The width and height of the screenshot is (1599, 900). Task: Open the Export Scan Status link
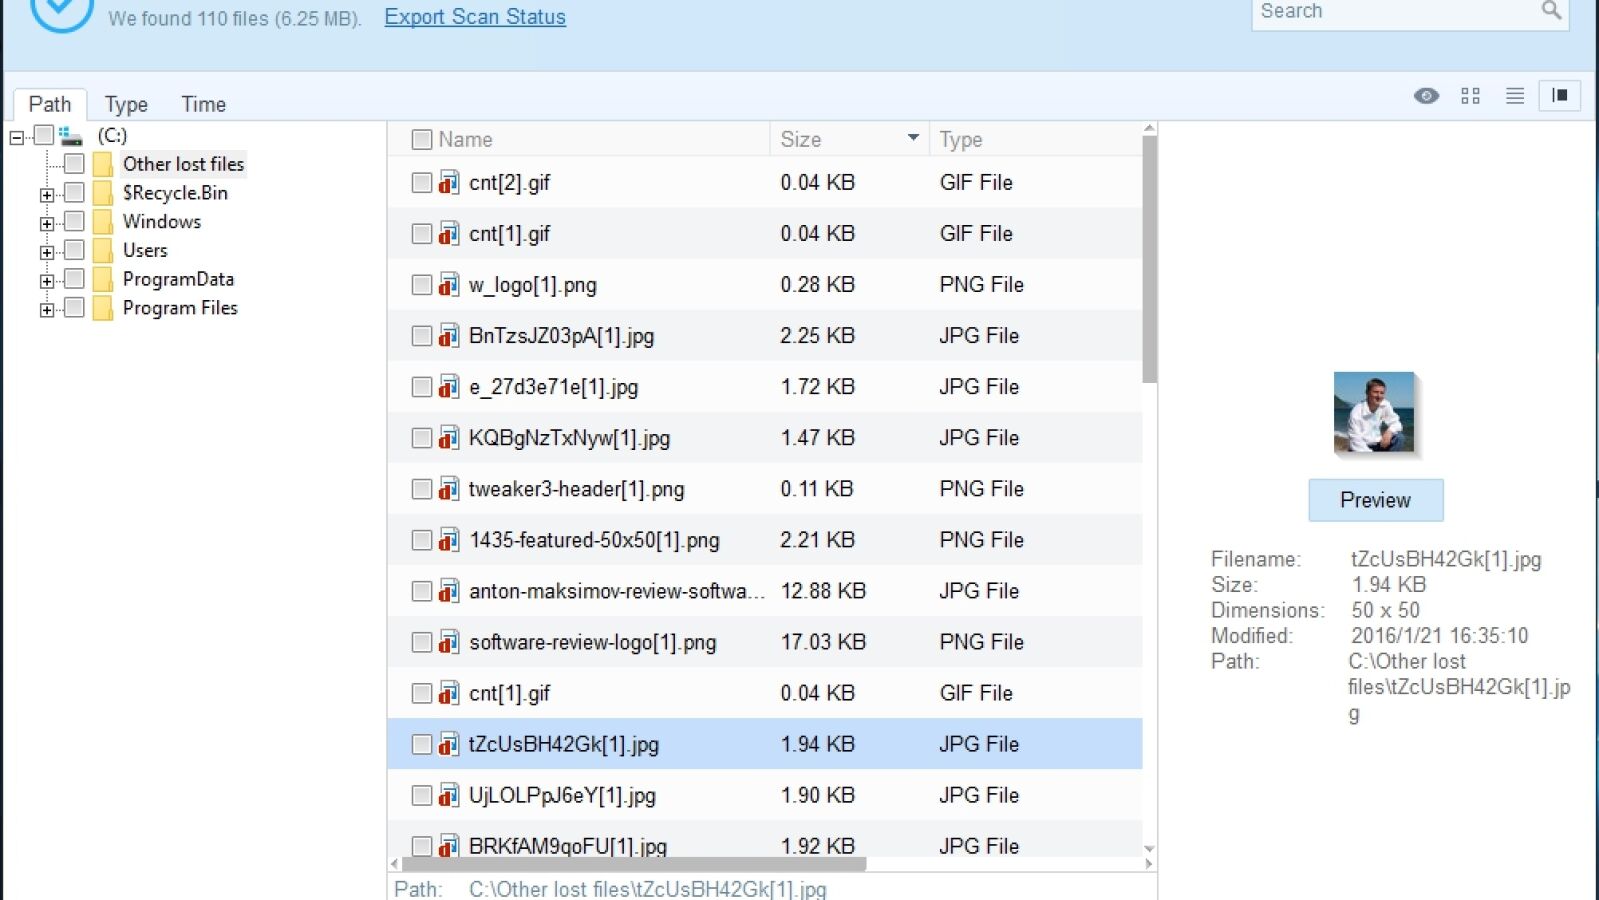475,17
